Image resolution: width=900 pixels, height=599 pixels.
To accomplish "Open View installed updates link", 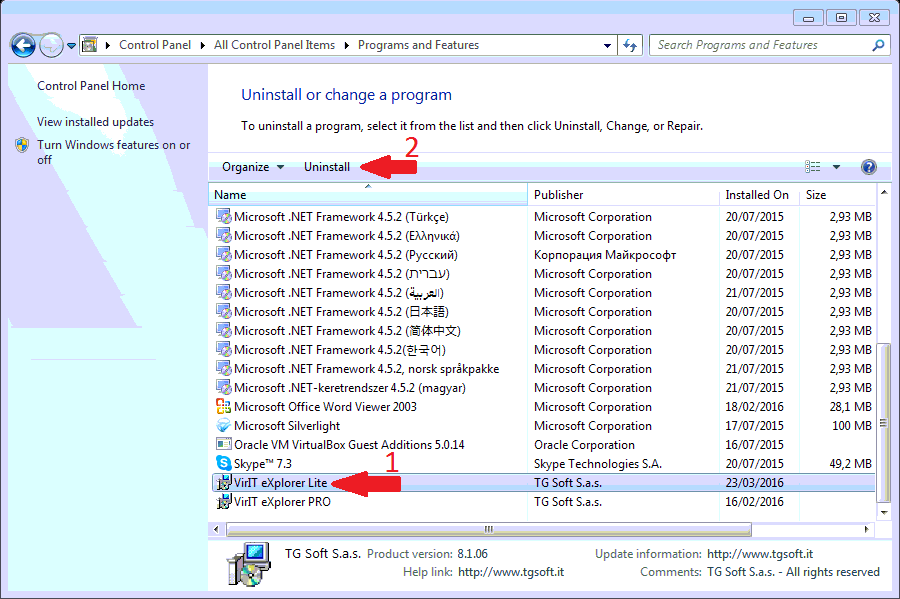I will [96, 122].
